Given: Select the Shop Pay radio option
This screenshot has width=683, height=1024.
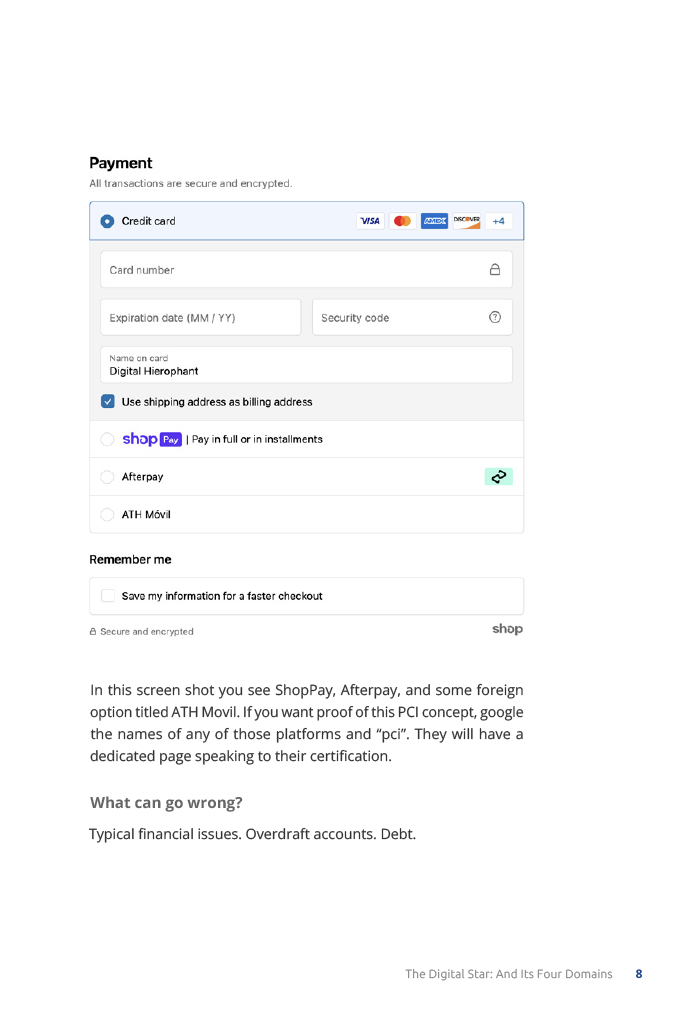Looking at the screenshot, I should pos(107,439).
